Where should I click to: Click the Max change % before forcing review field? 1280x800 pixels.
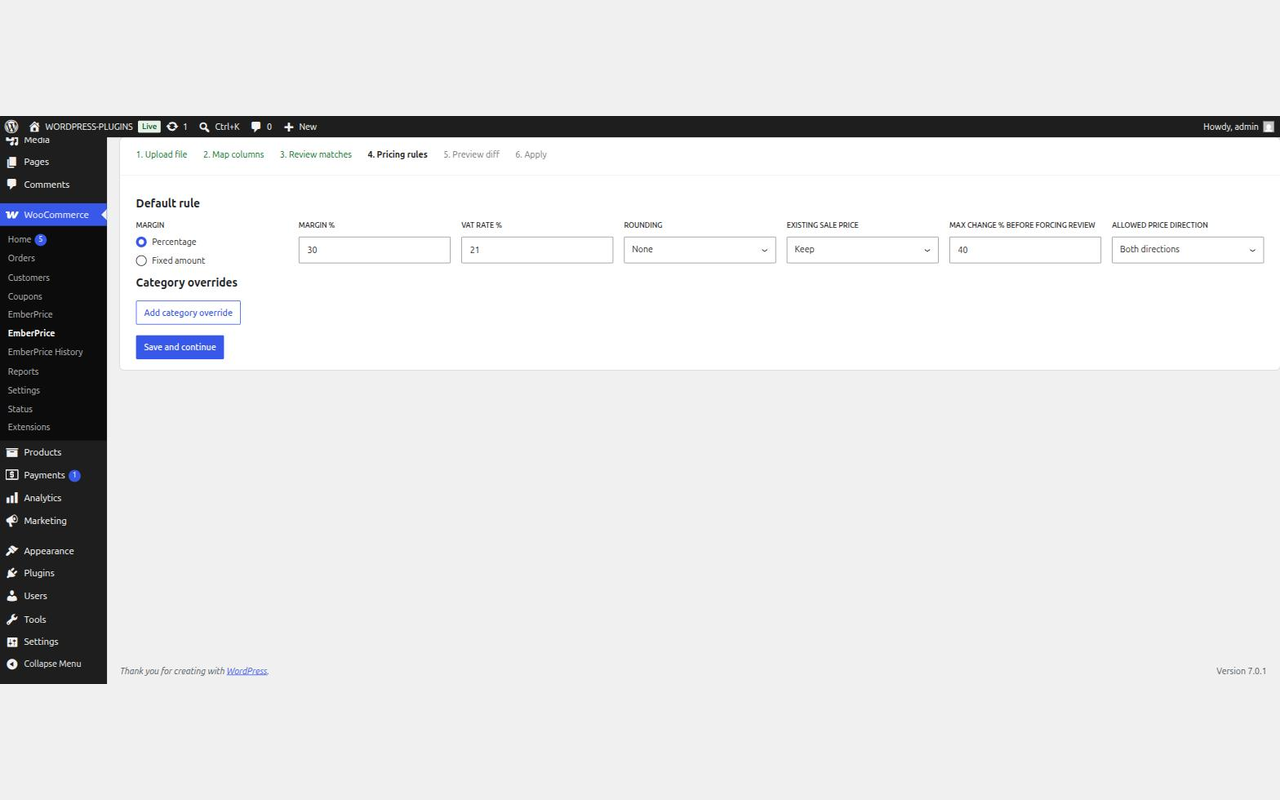[x=1025, y=250]
